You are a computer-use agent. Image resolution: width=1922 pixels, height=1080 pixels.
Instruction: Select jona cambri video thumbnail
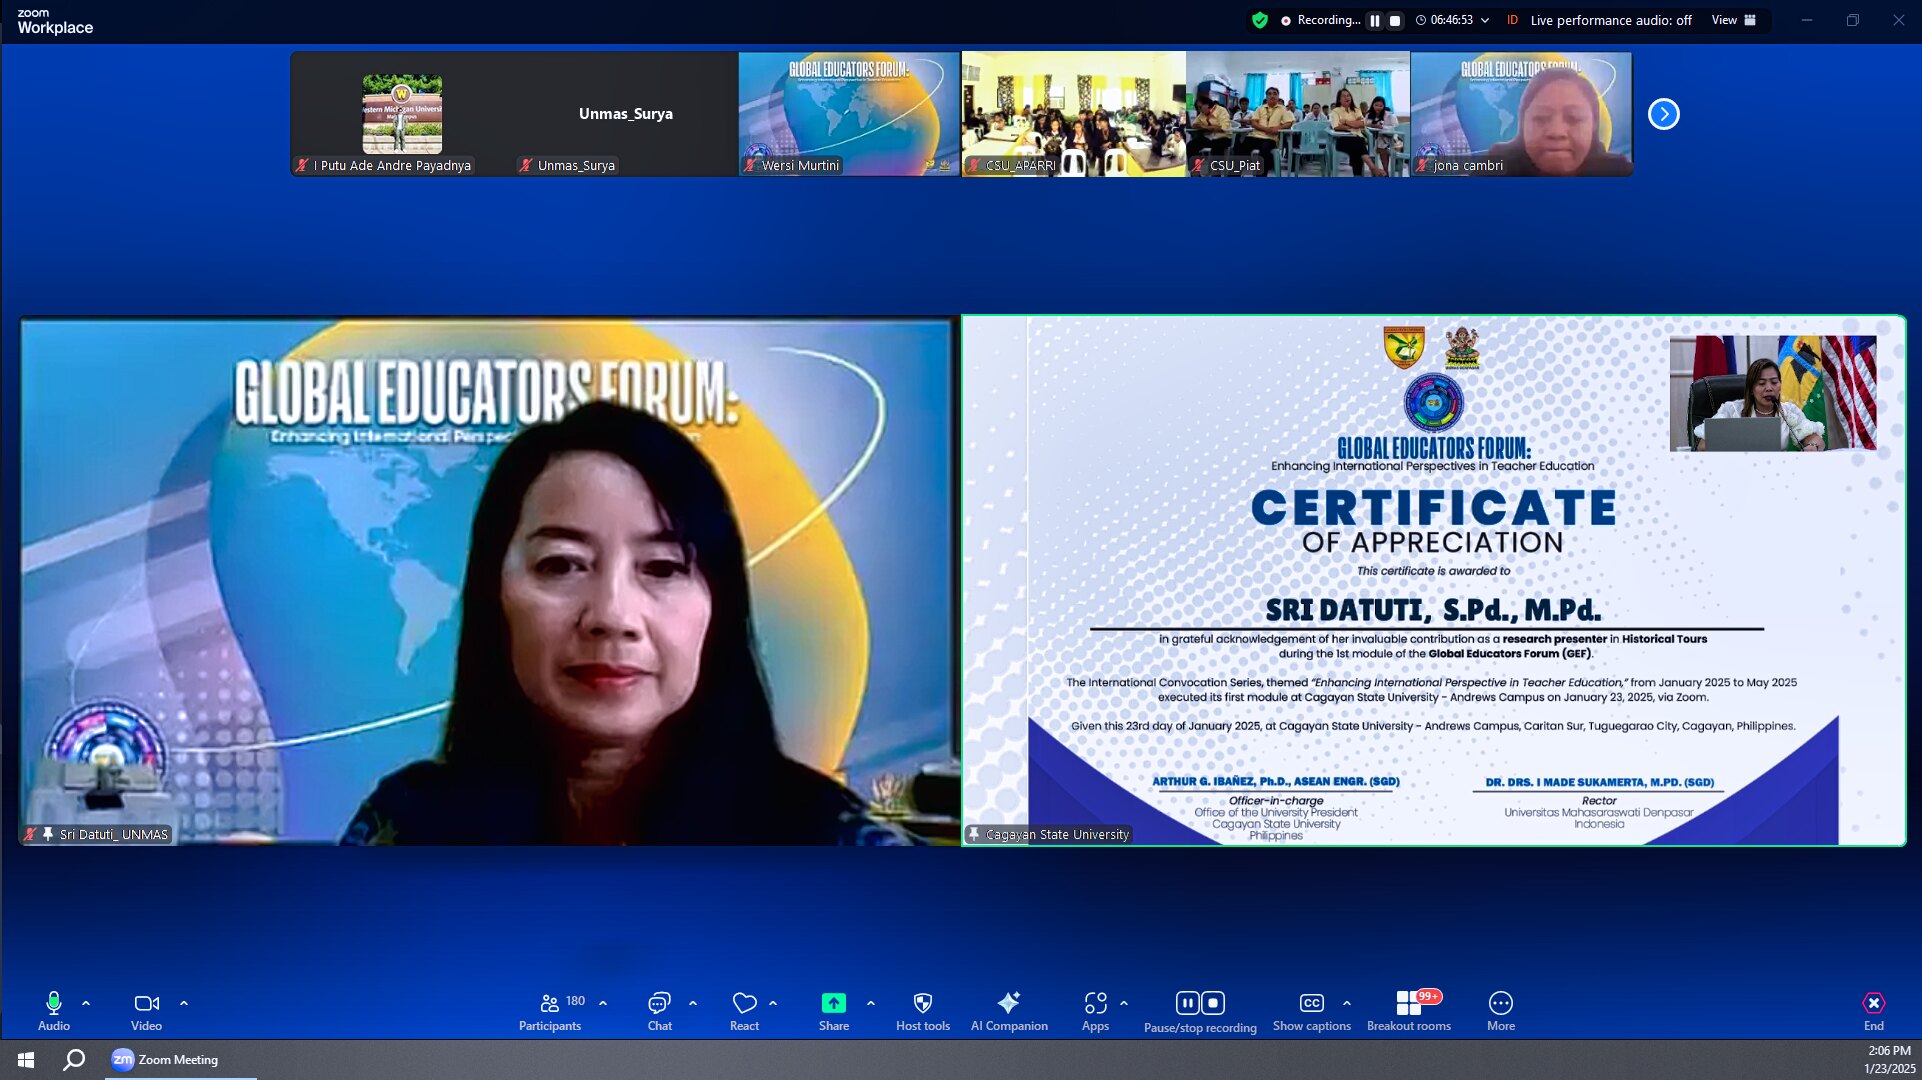point(1521,114)
